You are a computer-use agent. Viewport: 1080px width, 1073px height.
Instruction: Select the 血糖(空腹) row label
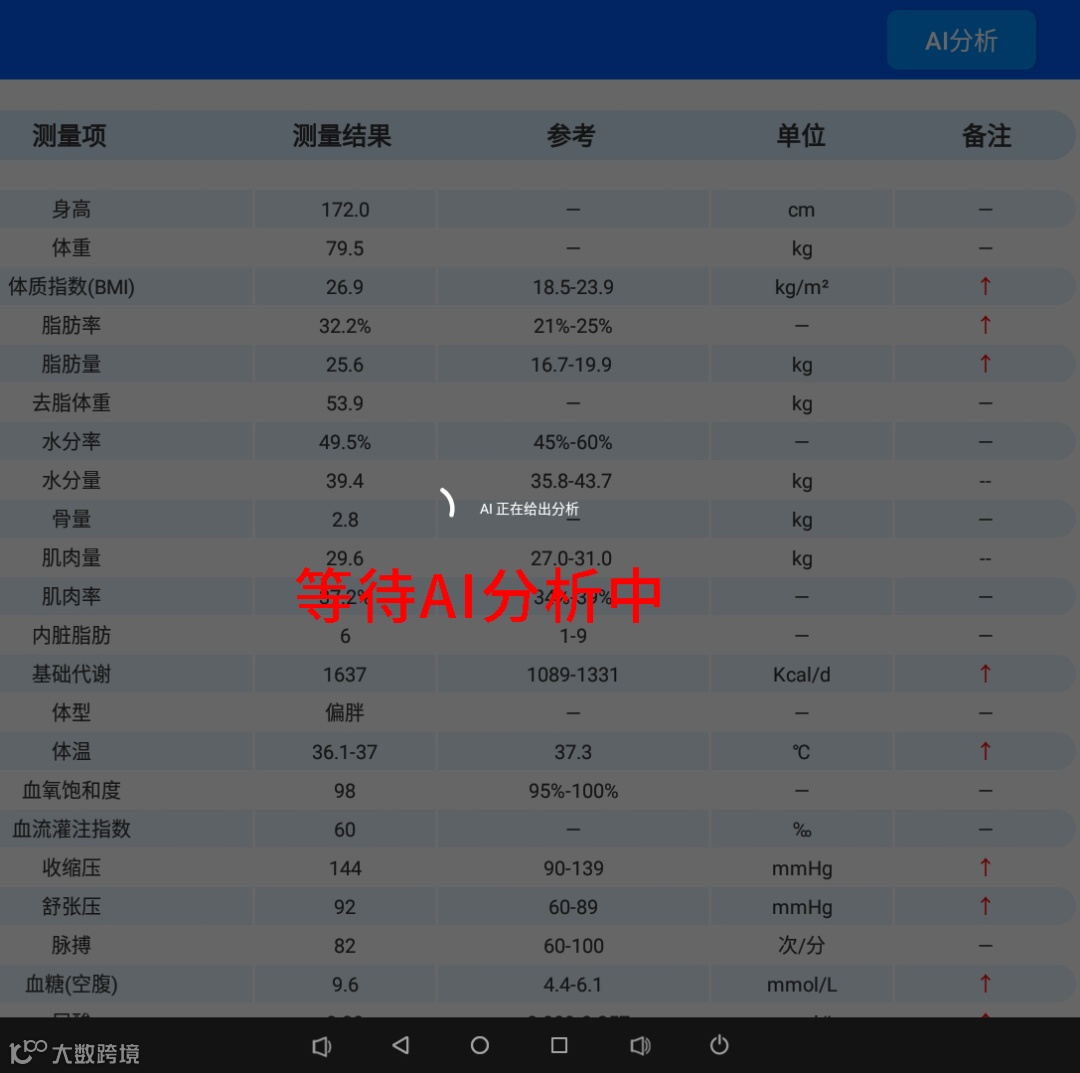tap(71, 984)
